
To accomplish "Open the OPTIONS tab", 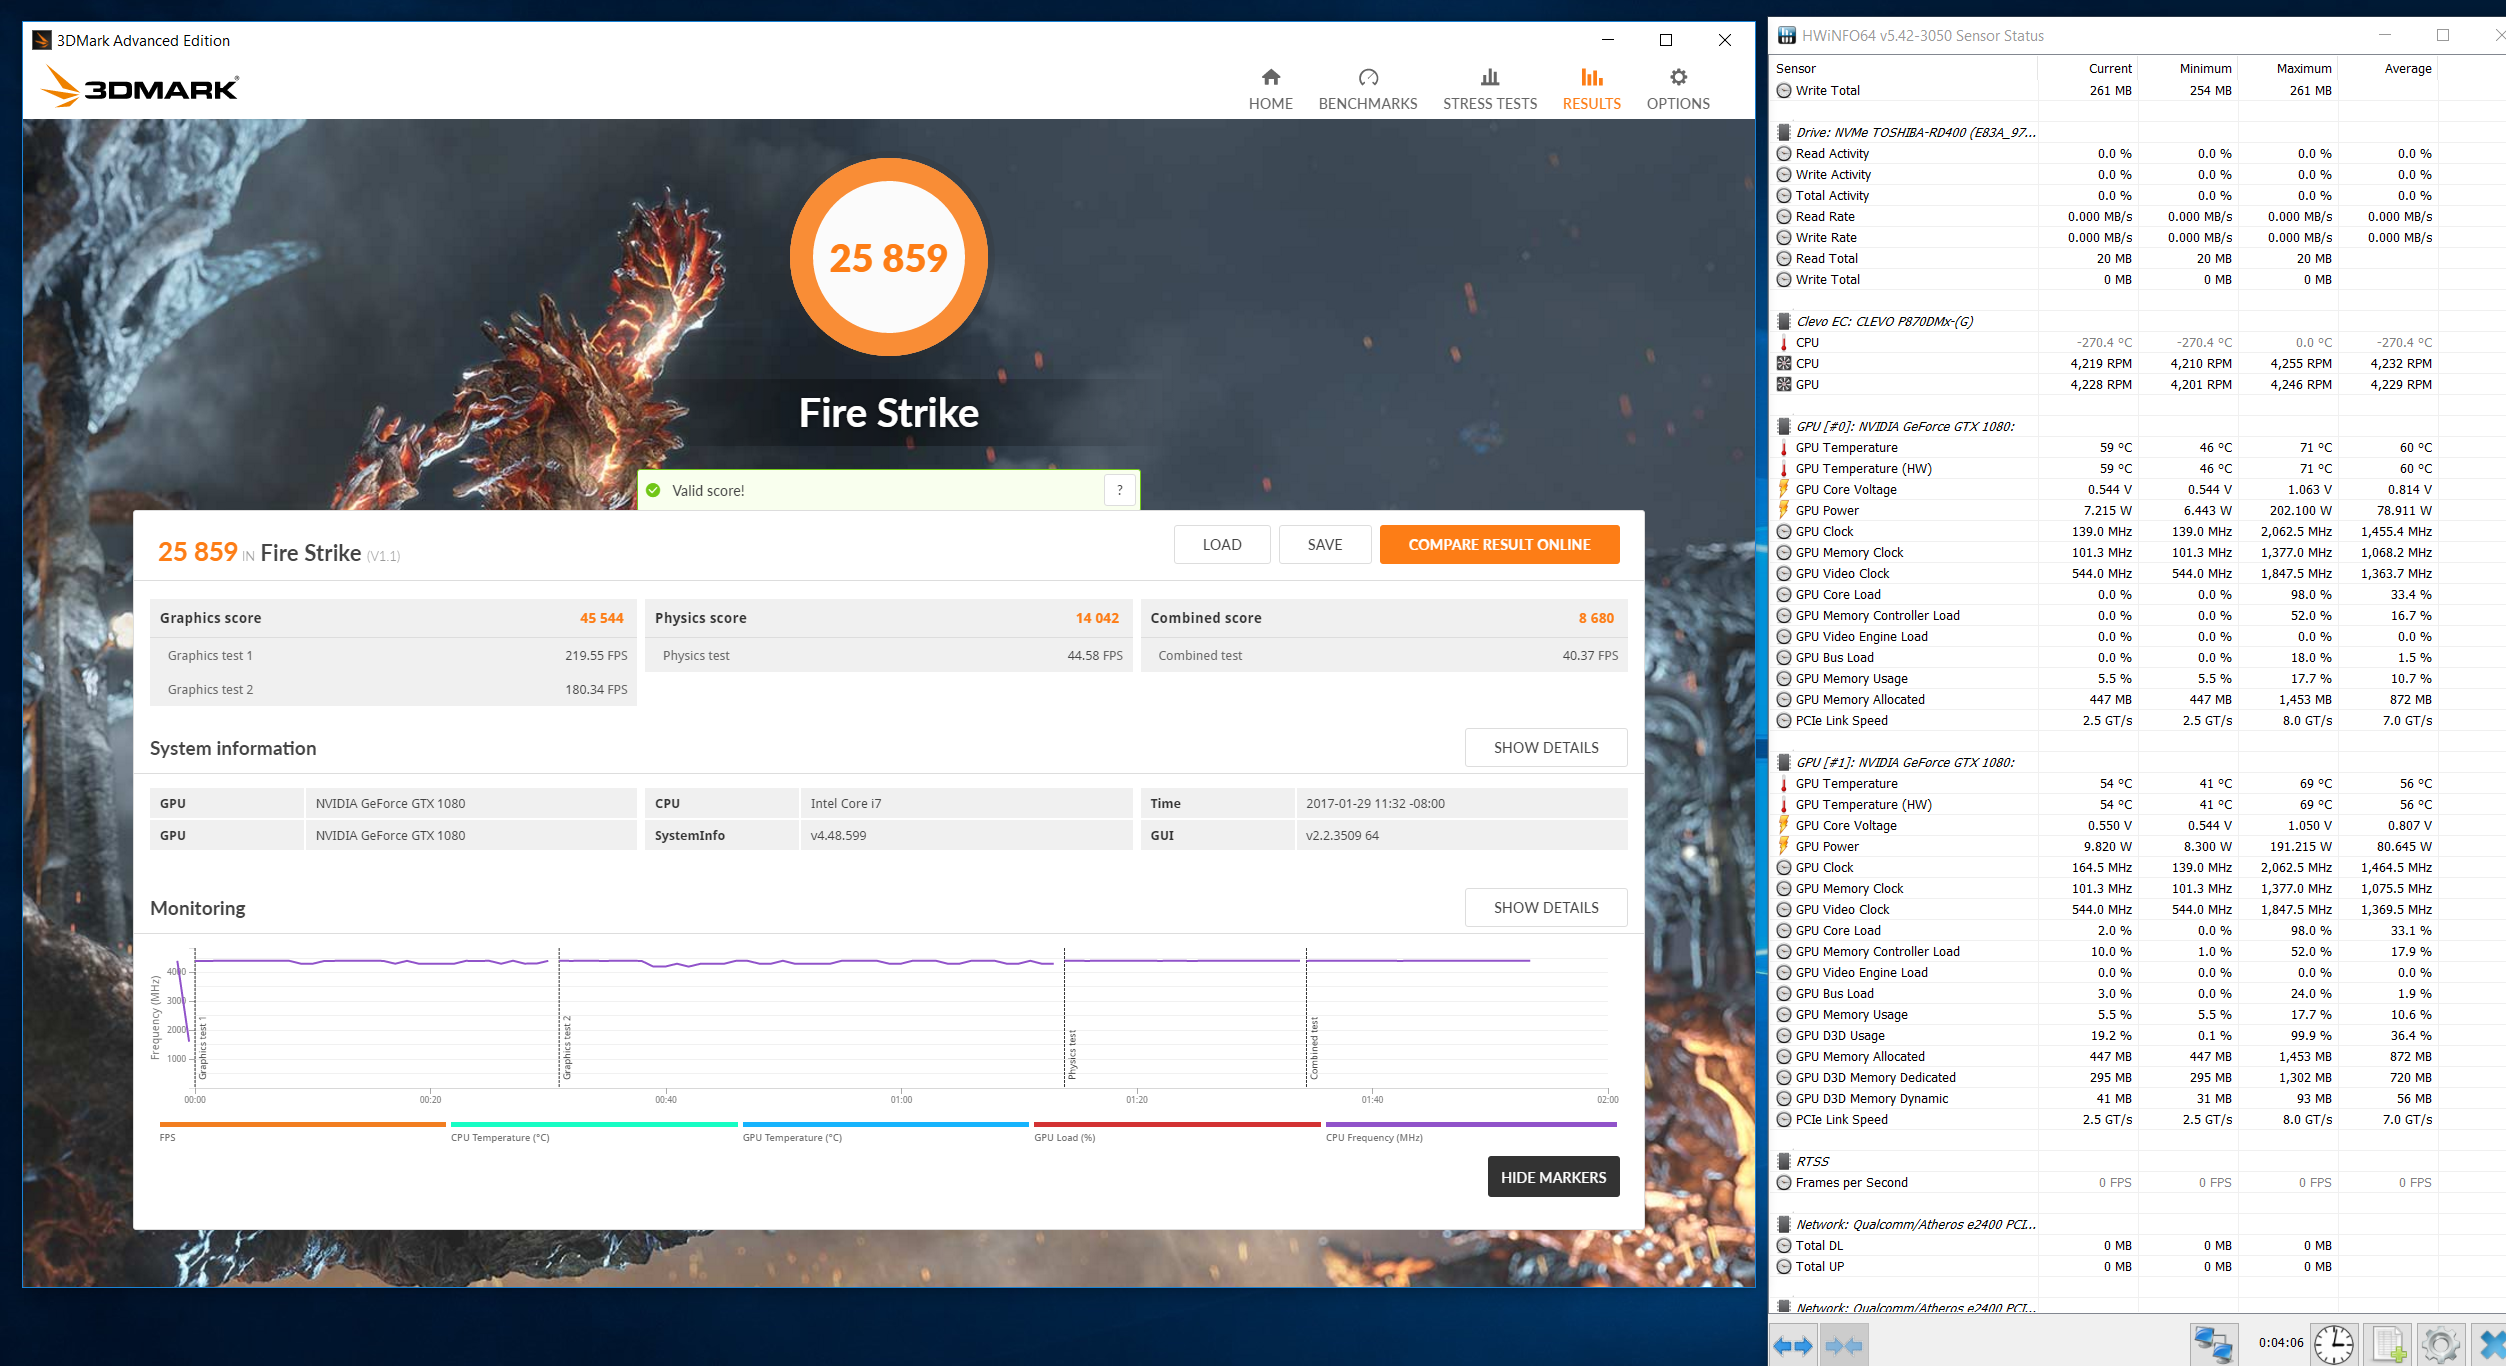I will coord(1677,89).
